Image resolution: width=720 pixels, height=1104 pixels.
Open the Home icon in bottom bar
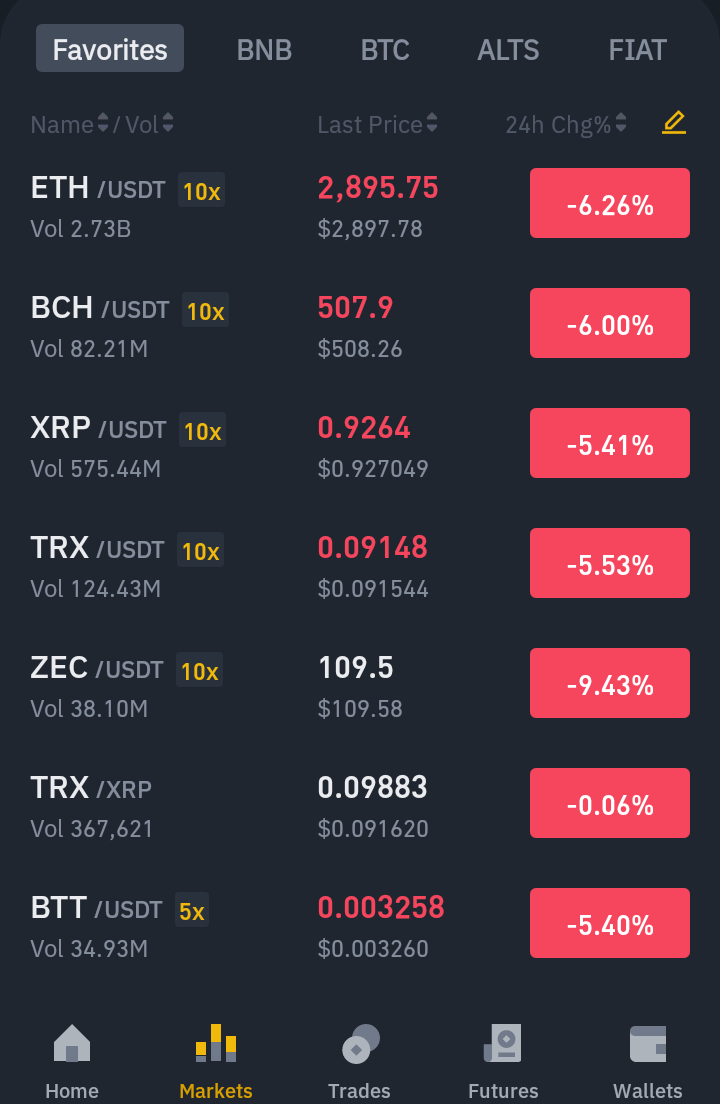(x=72, y=1043)
